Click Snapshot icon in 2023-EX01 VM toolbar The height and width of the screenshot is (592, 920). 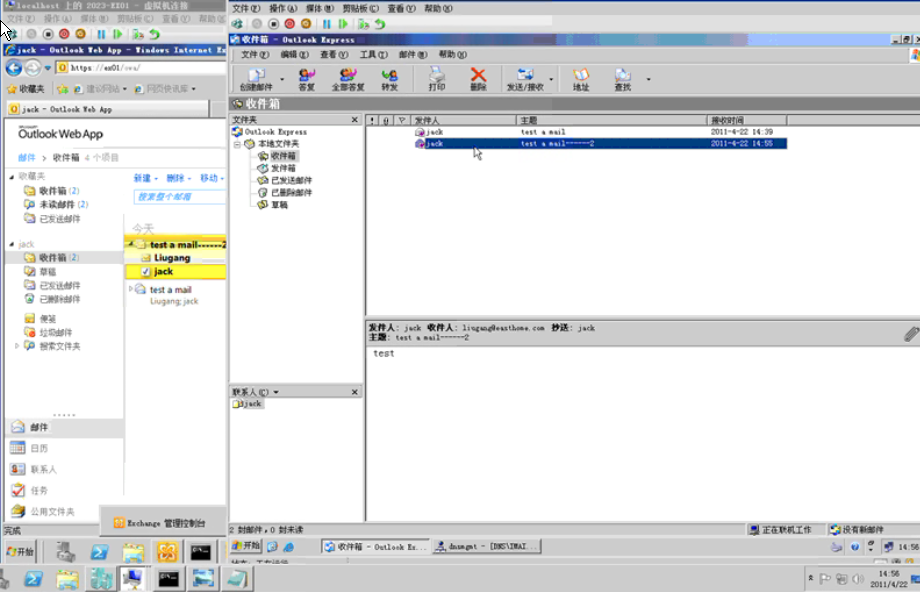pyautogui.click(x=138, y=34)
